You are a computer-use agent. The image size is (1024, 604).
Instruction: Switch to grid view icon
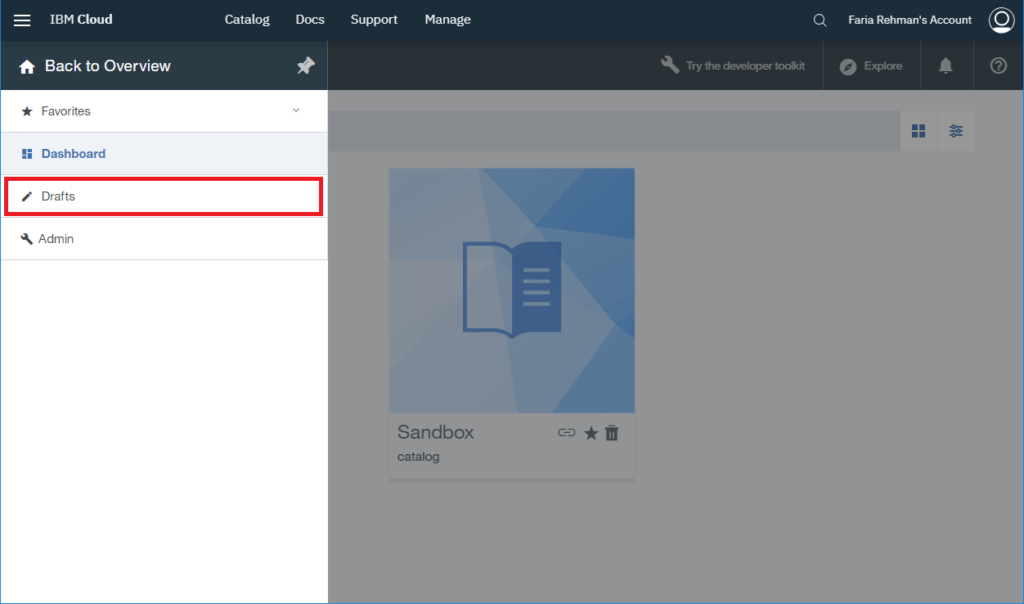coord(918,130)
